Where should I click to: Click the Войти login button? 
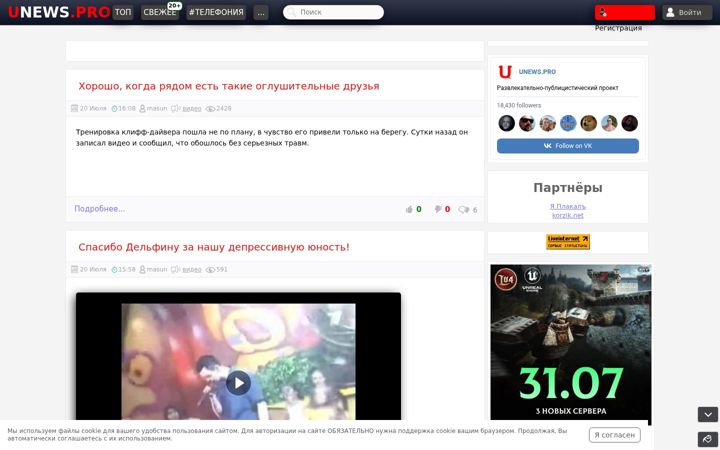tap(687, 12)
